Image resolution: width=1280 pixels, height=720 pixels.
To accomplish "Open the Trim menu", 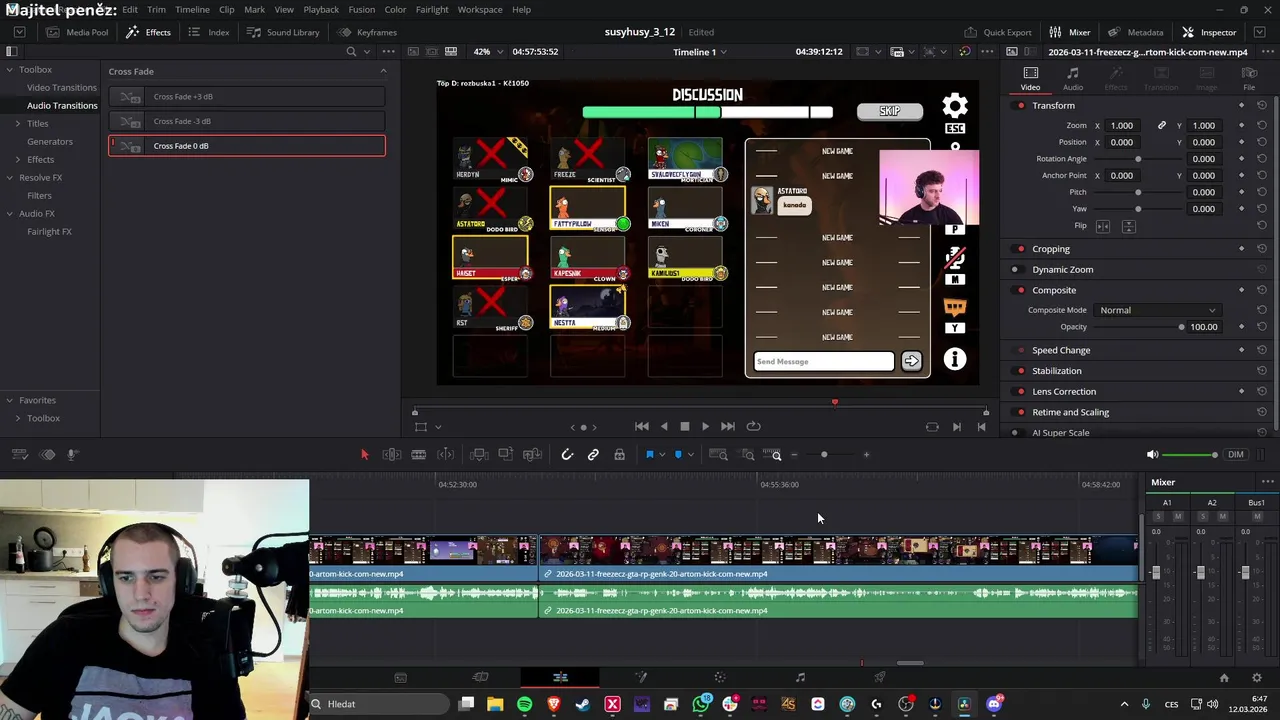I will click(156, 9).
